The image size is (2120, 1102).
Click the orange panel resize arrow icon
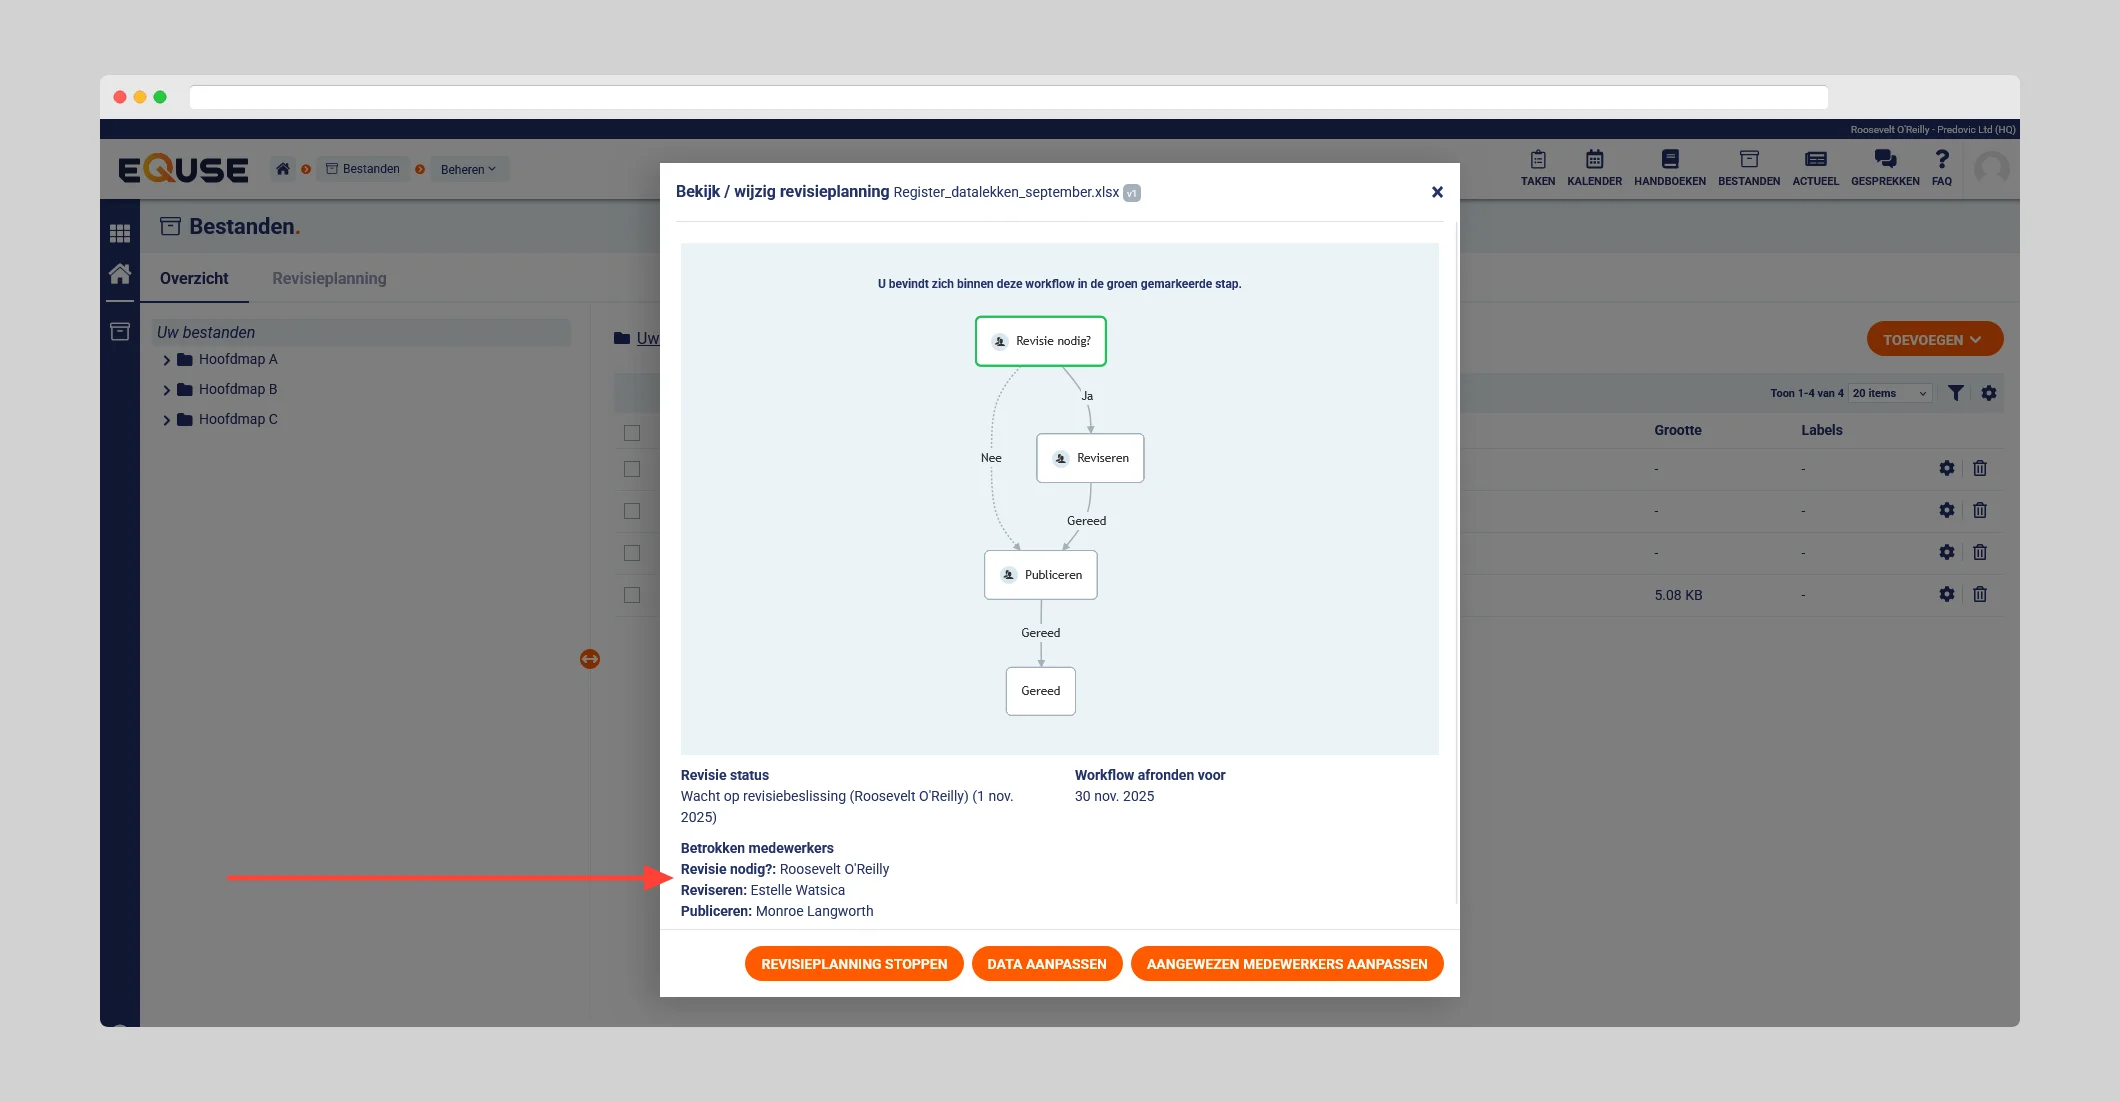[590, 659]
